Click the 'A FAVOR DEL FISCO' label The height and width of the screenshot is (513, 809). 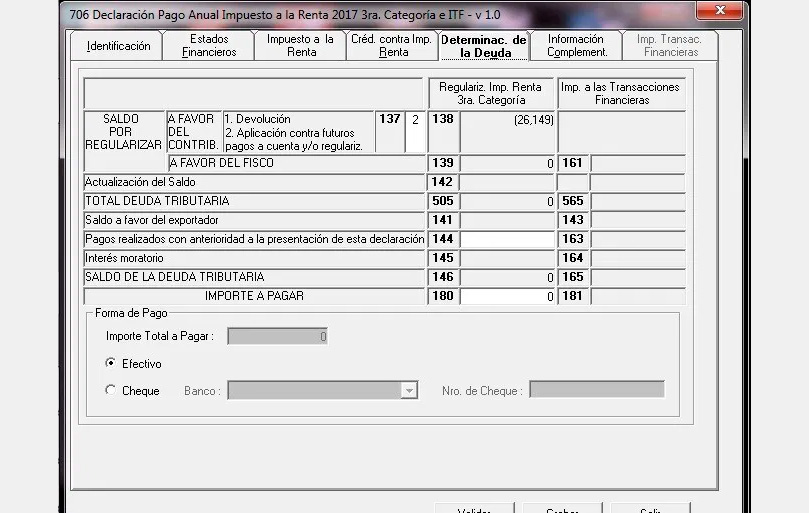(221, 163)
